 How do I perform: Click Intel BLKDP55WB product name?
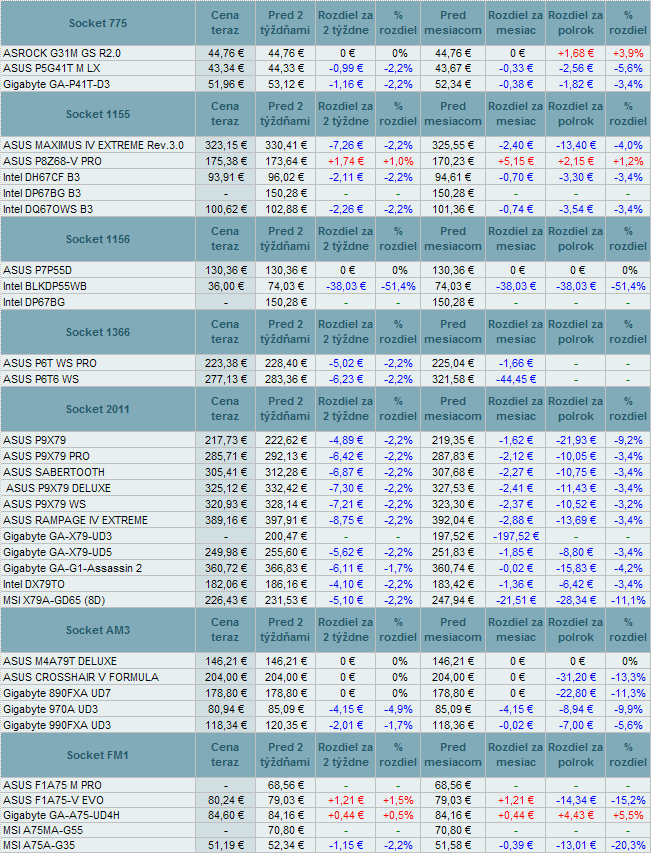pos(45,286)
